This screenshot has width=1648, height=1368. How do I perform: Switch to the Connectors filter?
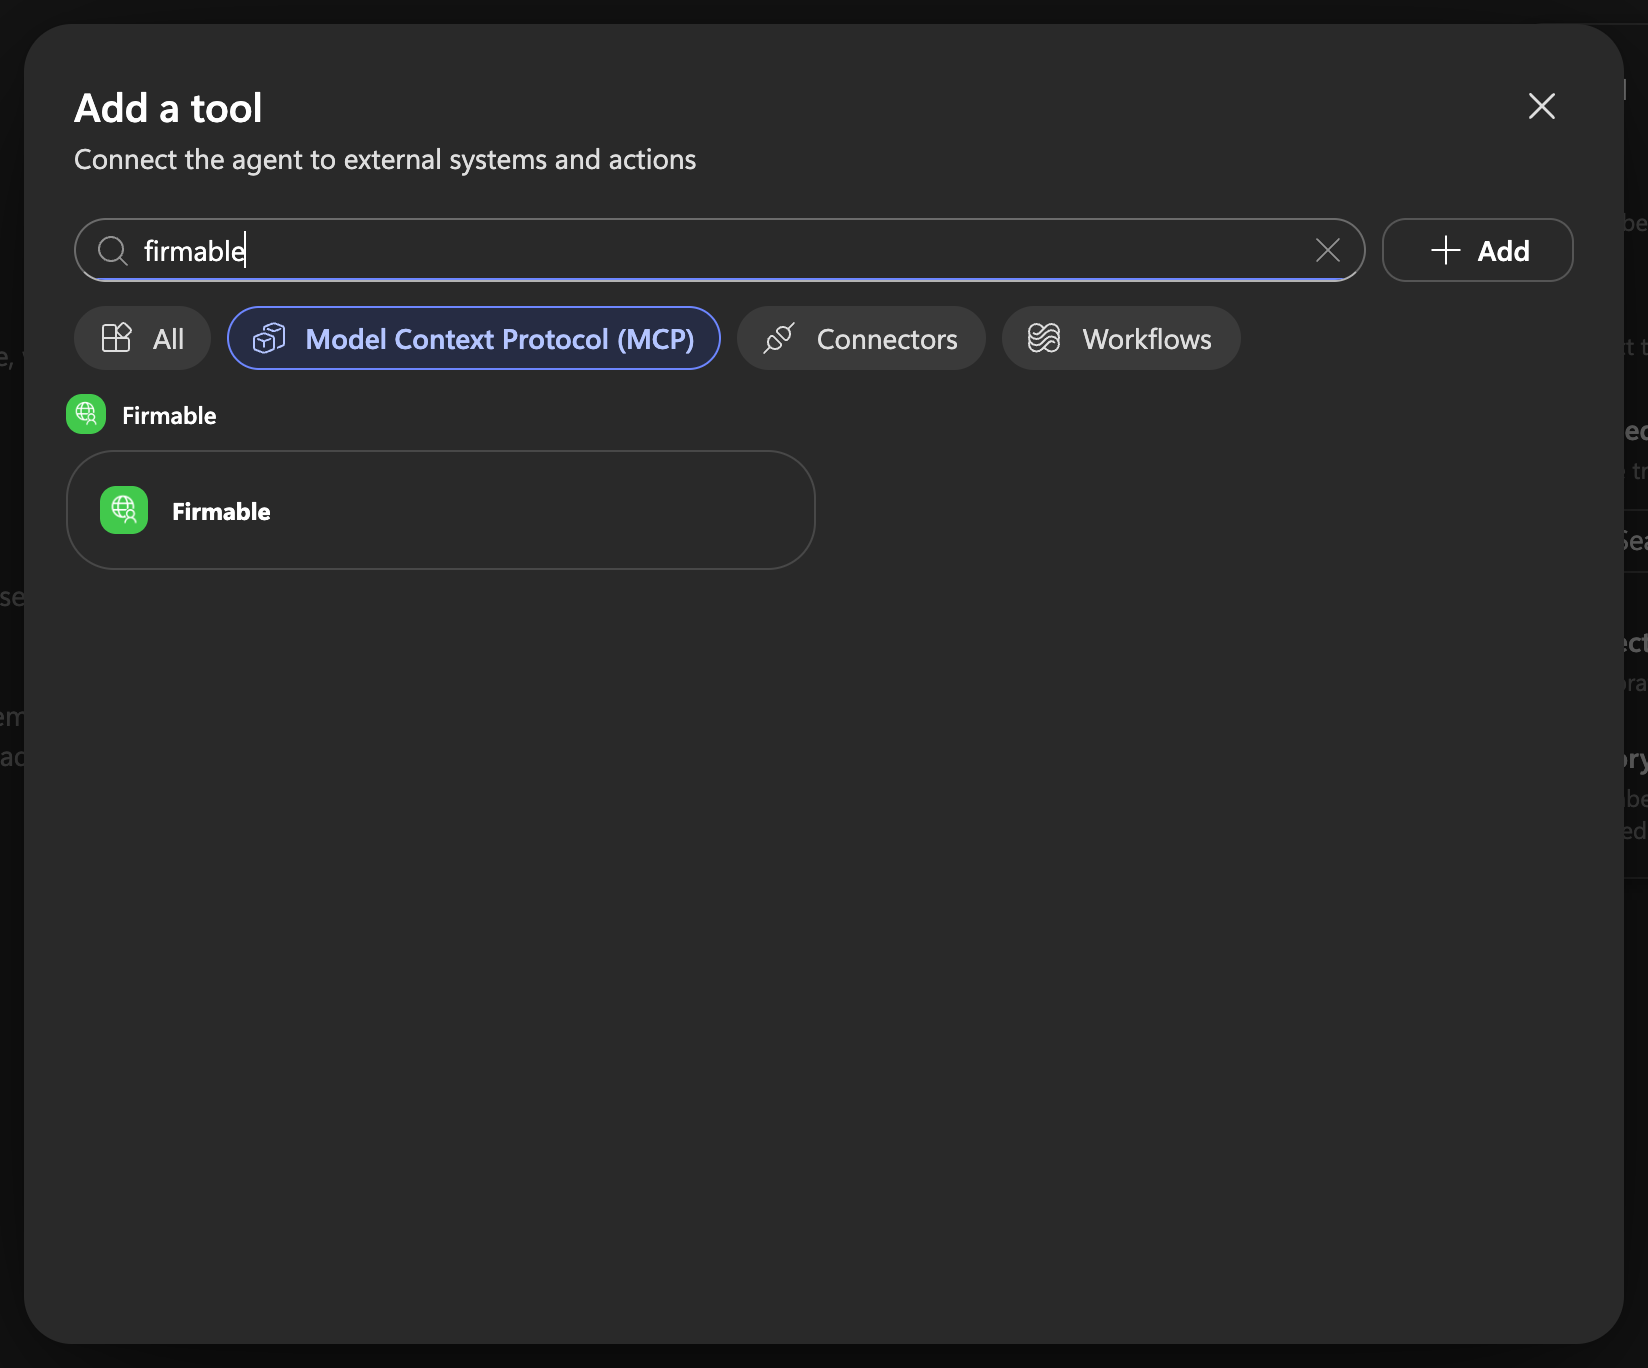[x=861, y=338]
